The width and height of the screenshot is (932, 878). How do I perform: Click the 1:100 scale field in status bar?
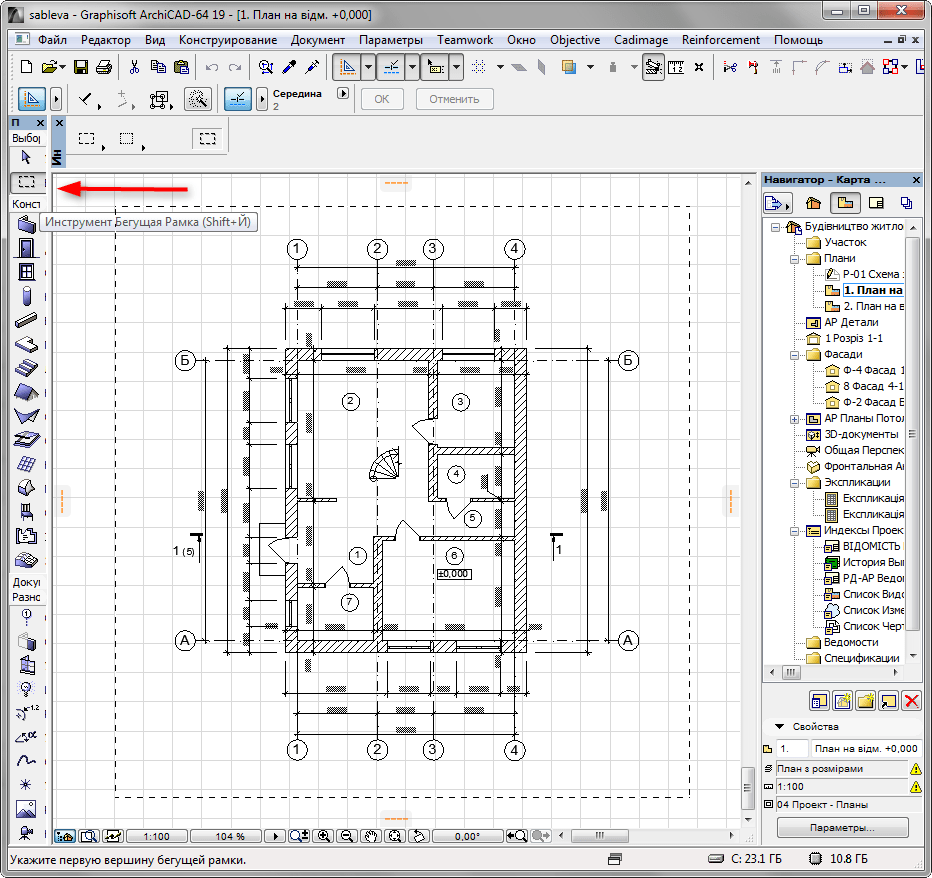[x=156, y=836]
